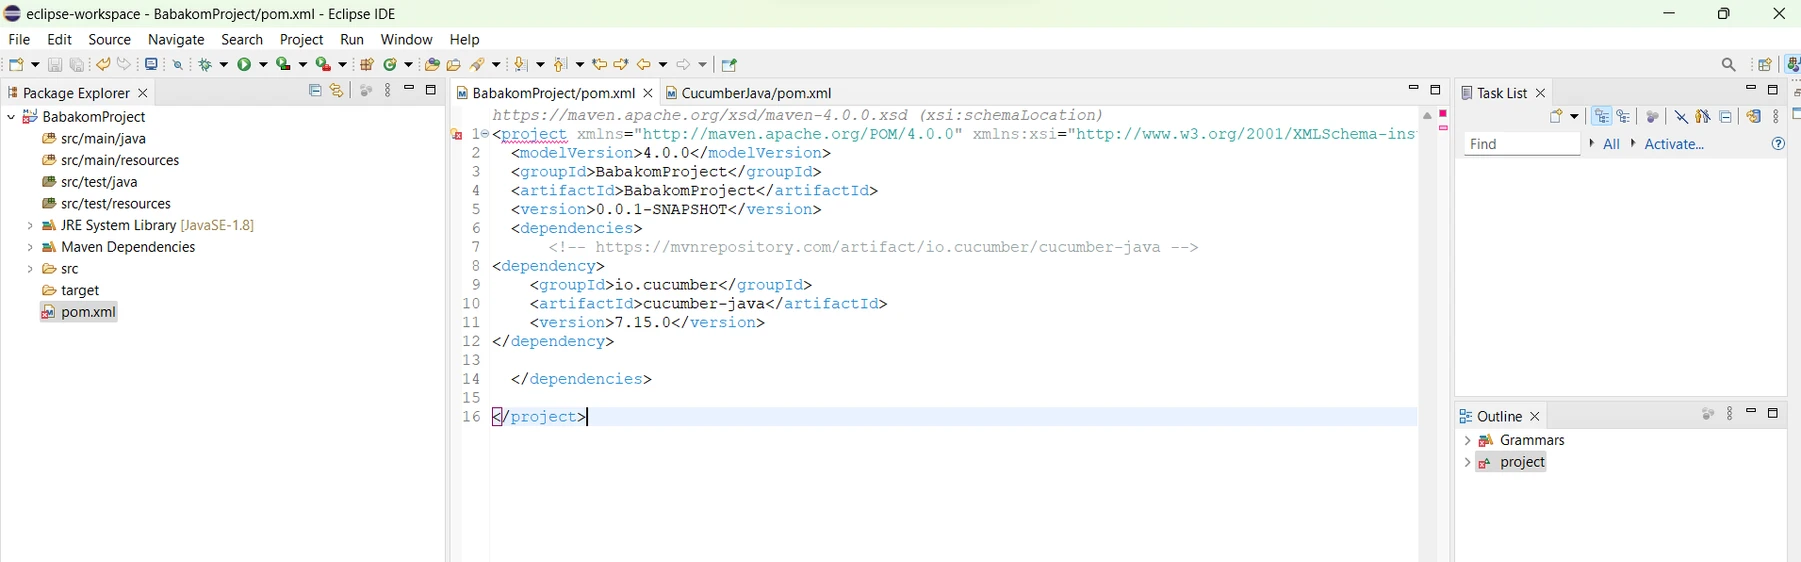Click the Open Type icon

(432, 65)
